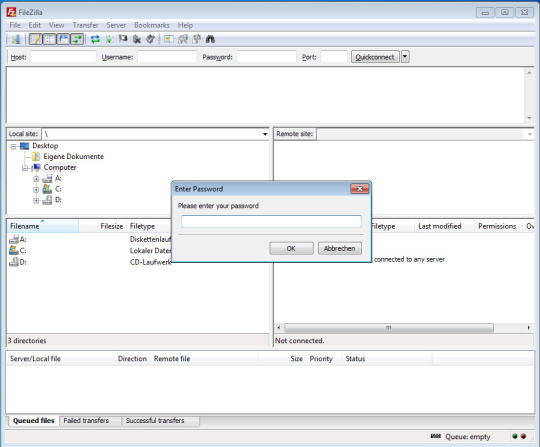
Task: Click the remote list scroll right arrow
Action: click(529, 328)
